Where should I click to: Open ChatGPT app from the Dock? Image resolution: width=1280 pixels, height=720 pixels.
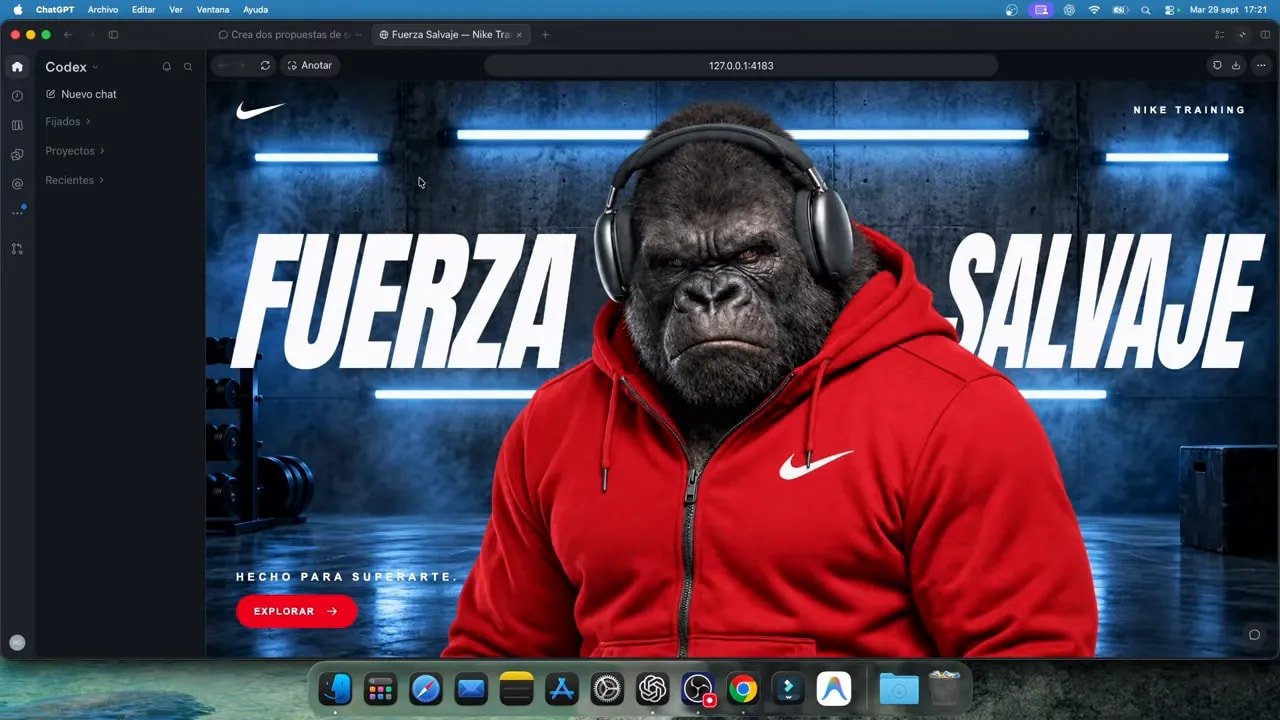pyautogui.click(x=652, y=689)
